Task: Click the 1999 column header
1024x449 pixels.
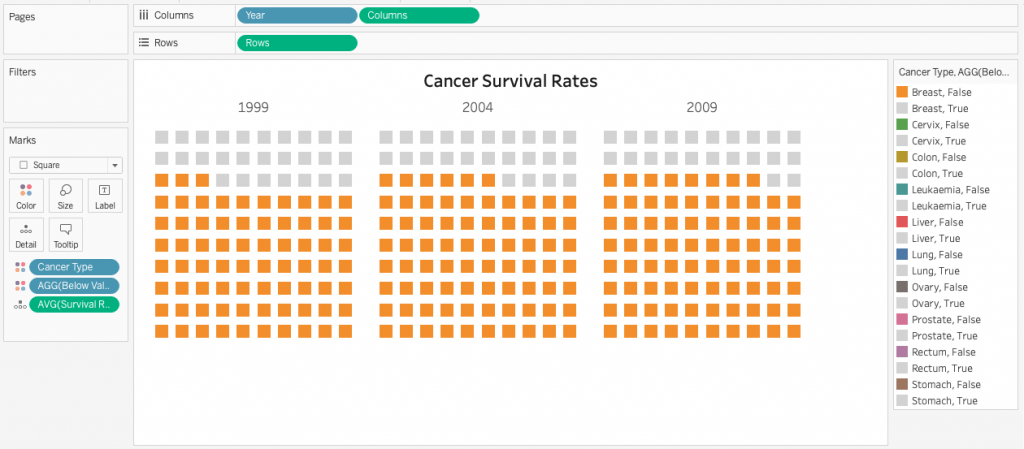Action: 252,107
